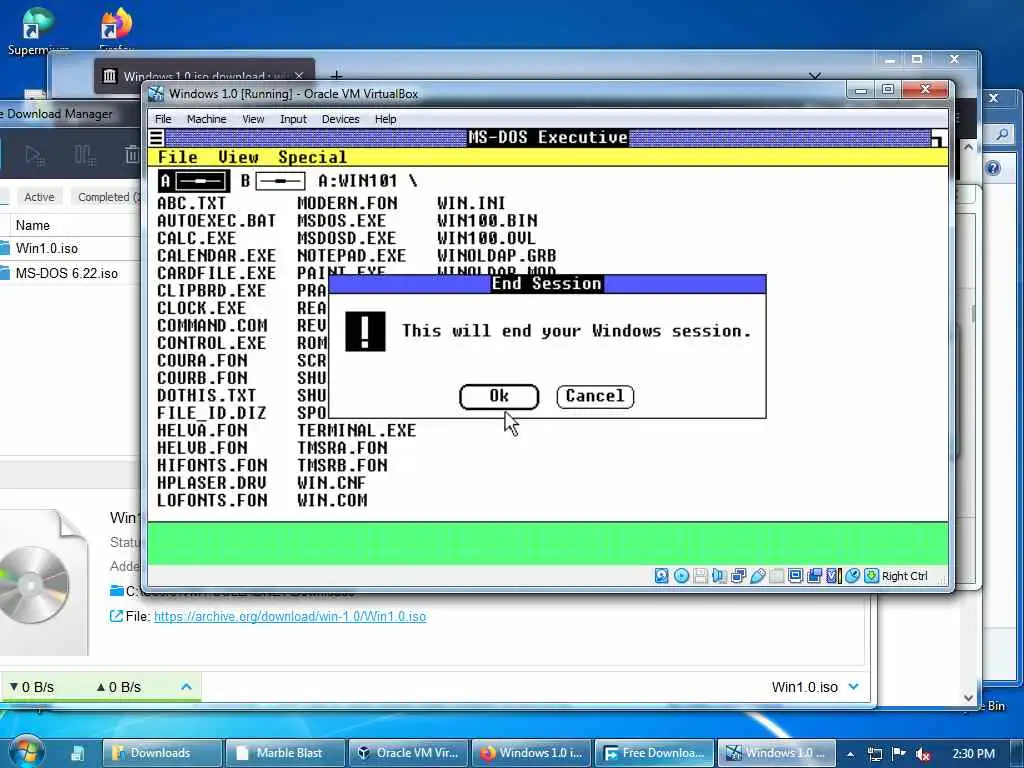Viewport: 1024px width, 768px height.
Task: Open VirtualBox Machine menu
Action: tap(206, 119)
